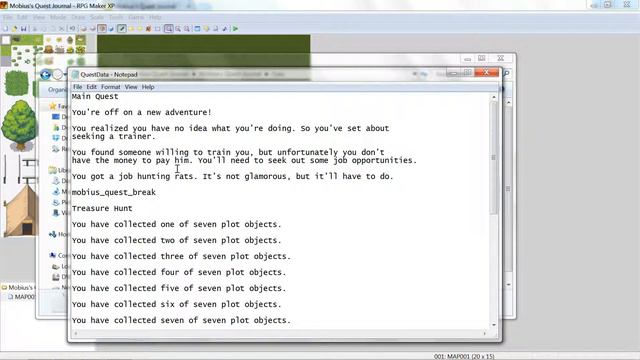Select the Rectangle drawing tool
Viewport: 640px width, 360px height.
click(x=131, y=29)
